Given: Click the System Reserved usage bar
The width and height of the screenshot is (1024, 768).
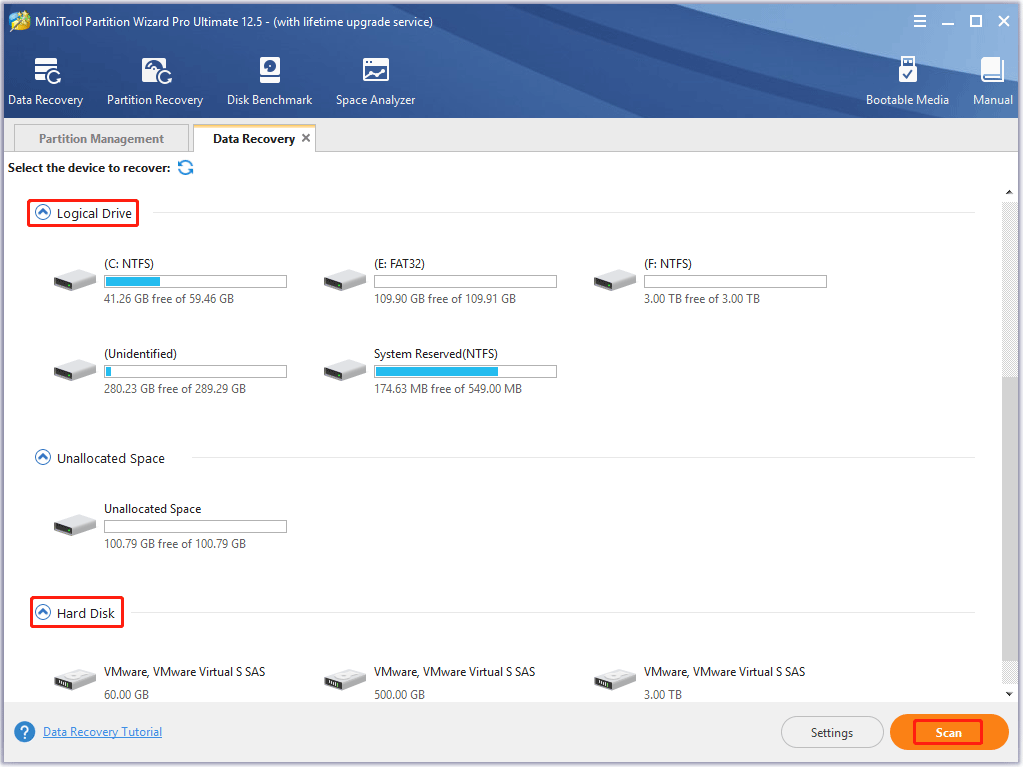Looking at the screenshot, I should [465, 372].
